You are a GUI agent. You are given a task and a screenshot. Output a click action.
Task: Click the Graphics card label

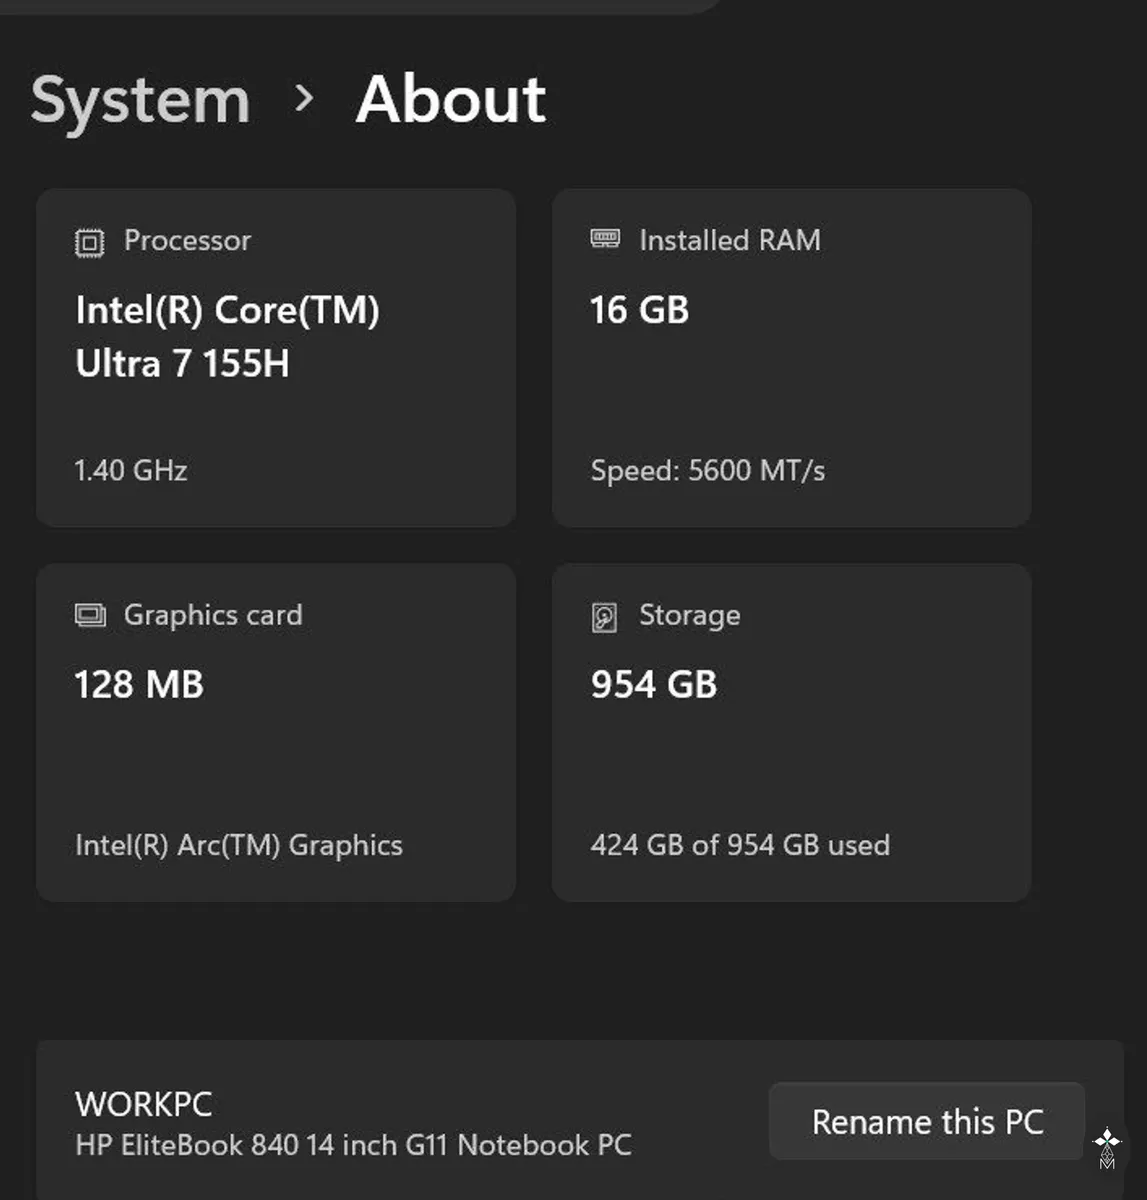coord(213,615)
